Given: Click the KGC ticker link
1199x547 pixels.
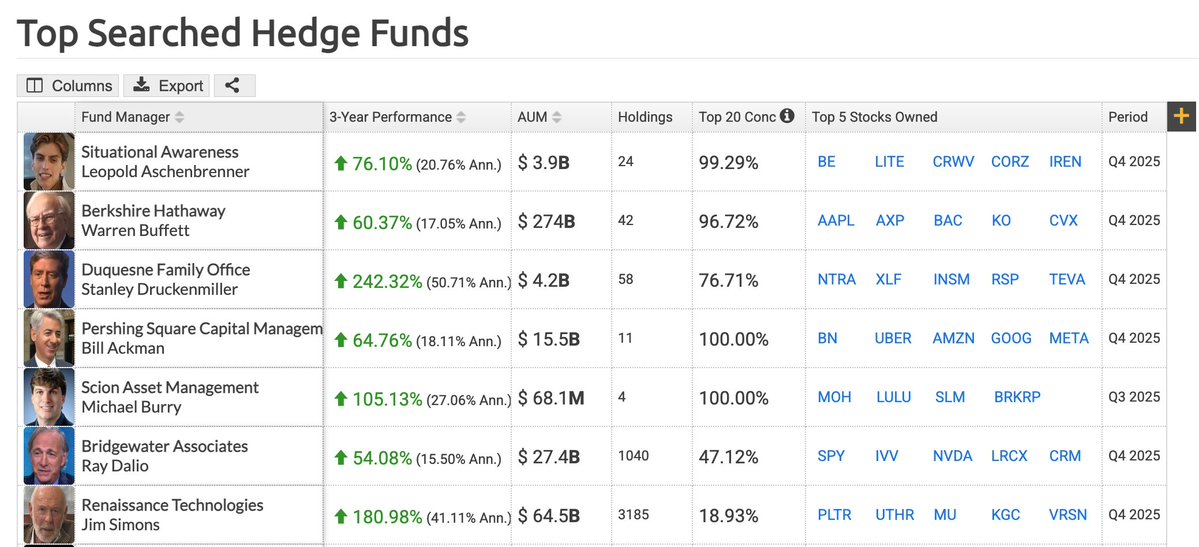Looking at the screenshot, I should 1006,516.
